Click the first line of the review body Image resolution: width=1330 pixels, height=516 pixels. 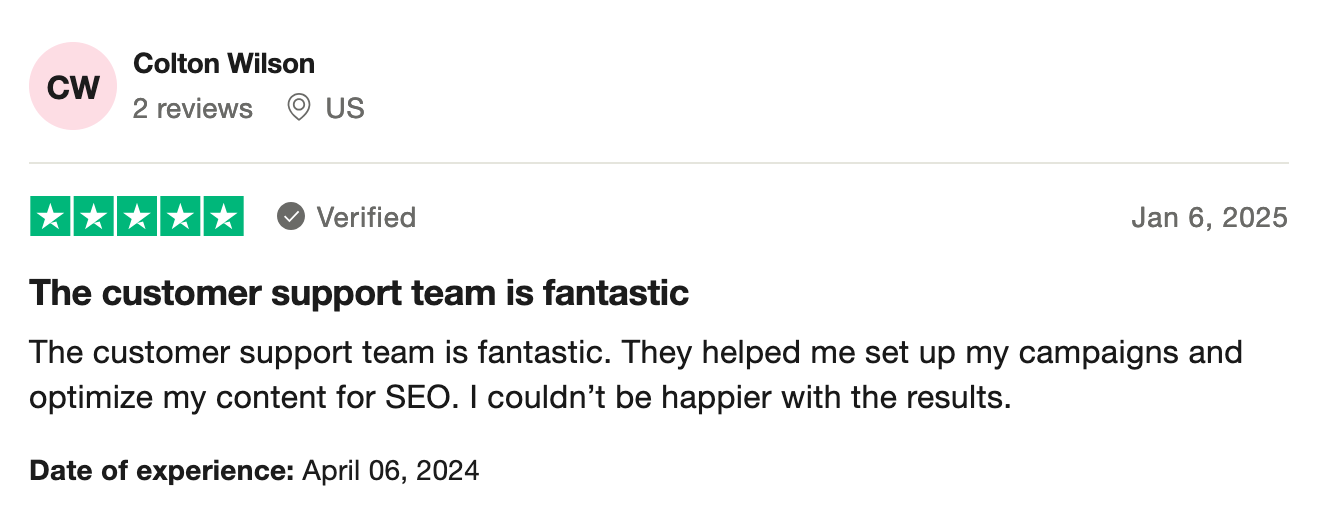point(636,352)
